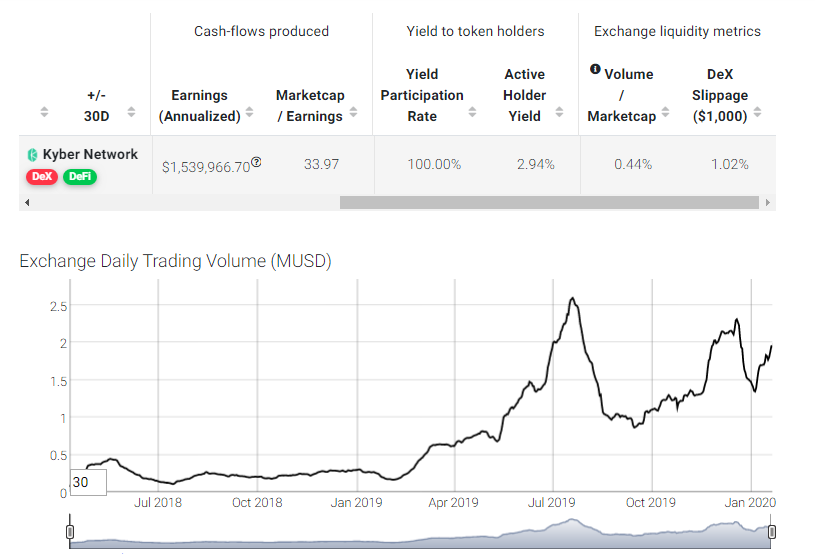Open the Kyber Network project link
Image resolution: width=815 pixels, height=554 pixels.
coord(90,154)
